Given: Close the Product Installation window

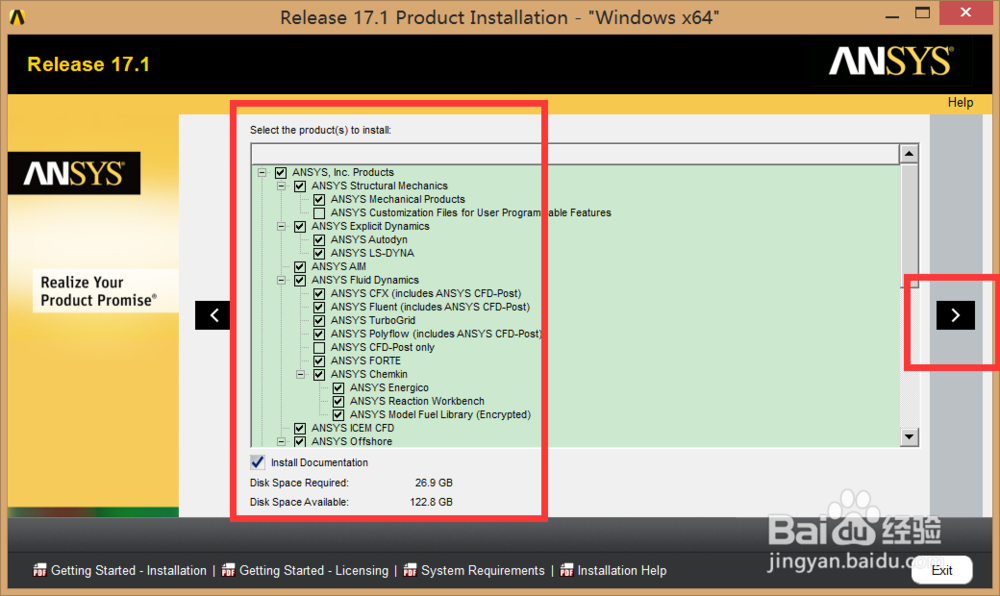Looking at the screenshot, I should pyautogui.click(x=966, y=12).
